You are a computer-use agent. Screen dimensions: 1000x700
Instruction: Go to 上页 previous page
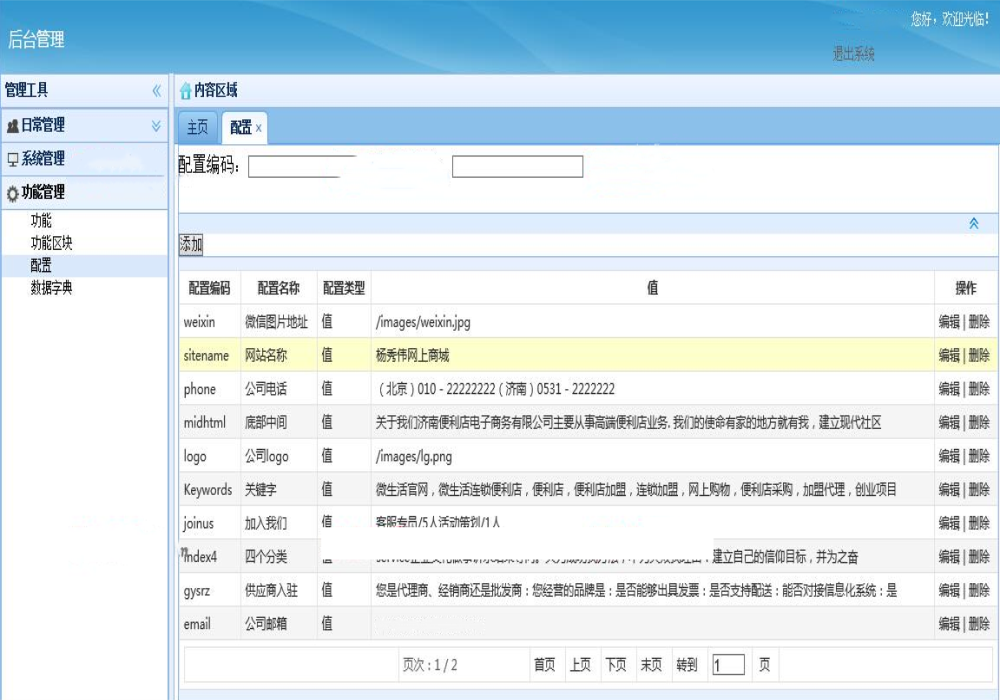[580, 665]
